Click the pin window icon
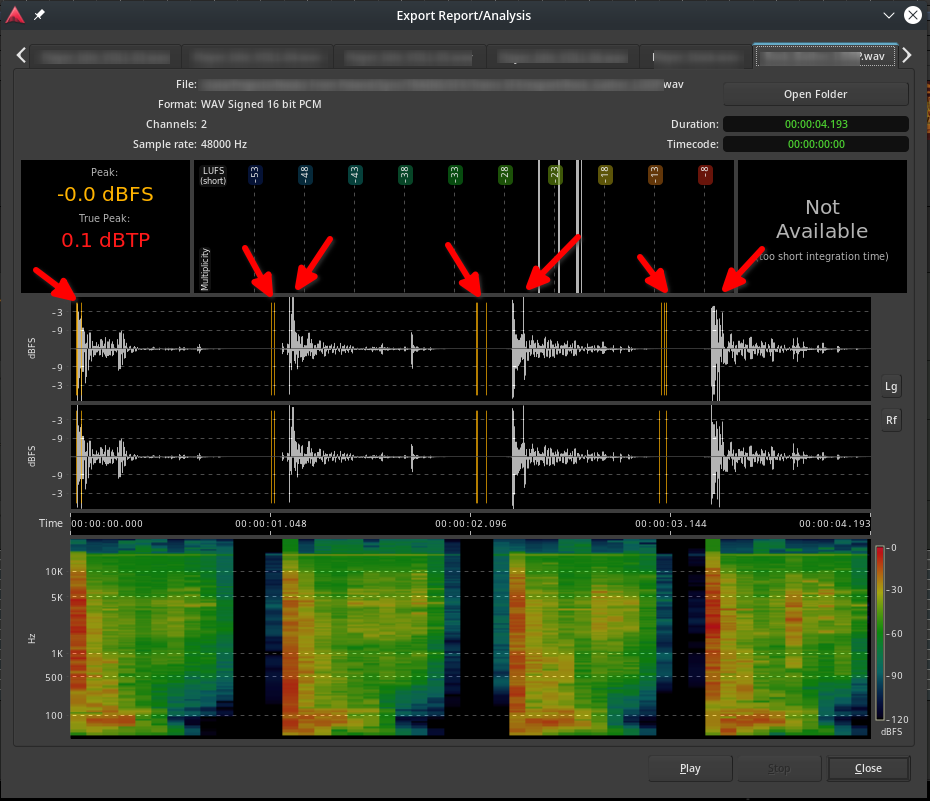The width and height of the screenshot is (930, 801). [39, 15]
